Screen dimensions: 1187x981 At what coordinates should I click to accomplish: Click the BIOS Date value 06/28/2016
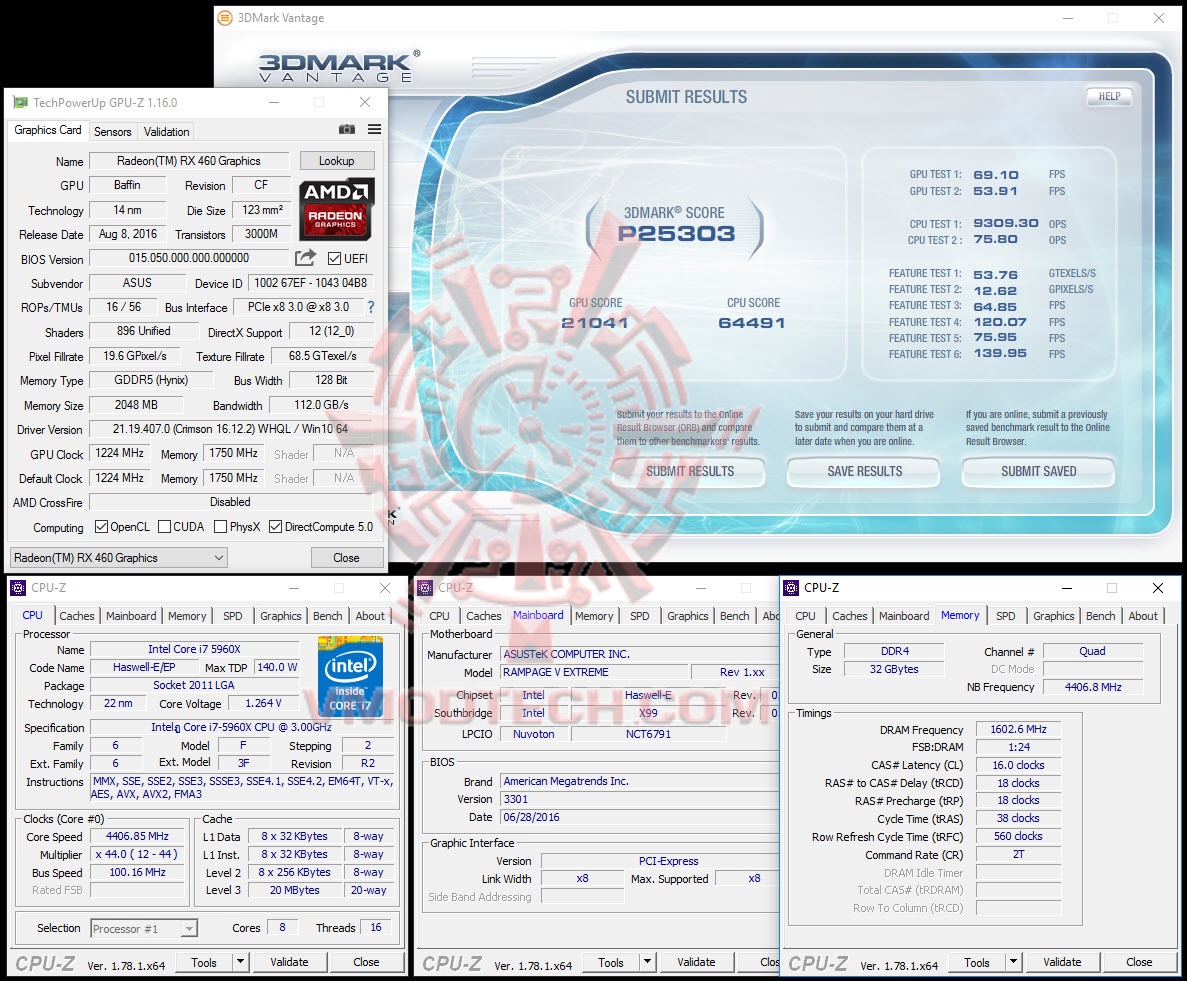531,818
